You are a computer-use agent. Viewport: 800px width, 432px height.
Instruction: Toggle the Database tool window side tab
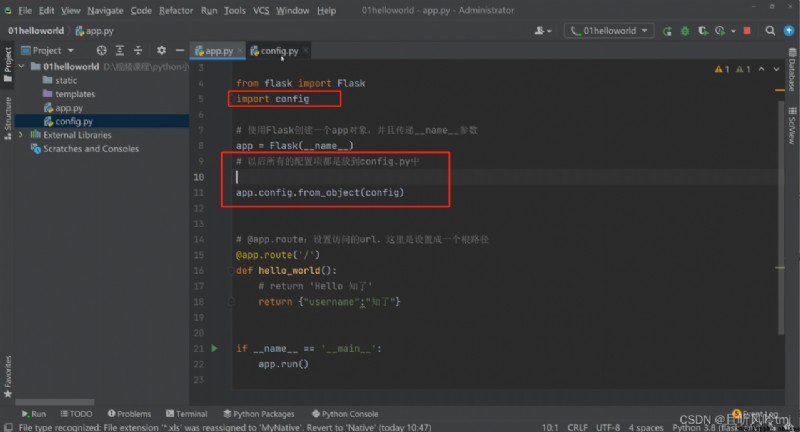tap(792, 70)
